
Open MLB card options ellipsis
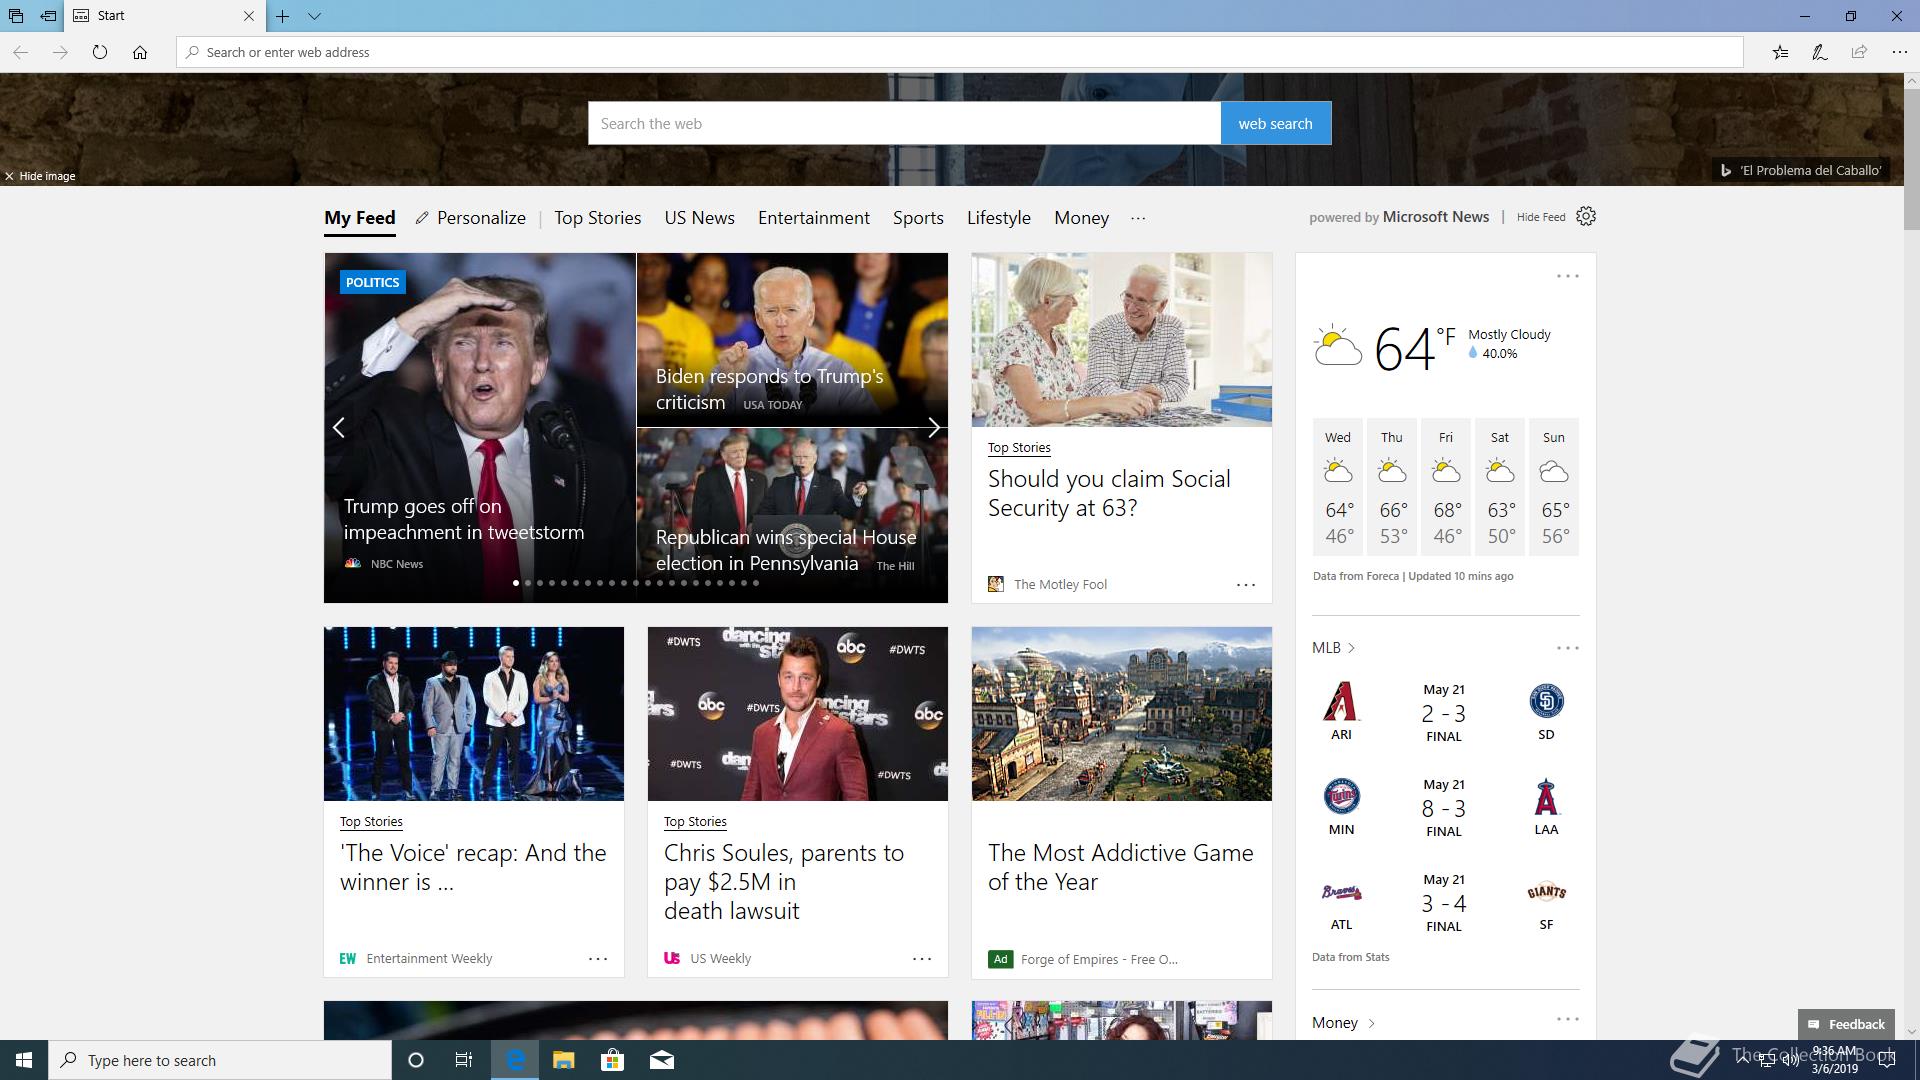click(1567, 648)
